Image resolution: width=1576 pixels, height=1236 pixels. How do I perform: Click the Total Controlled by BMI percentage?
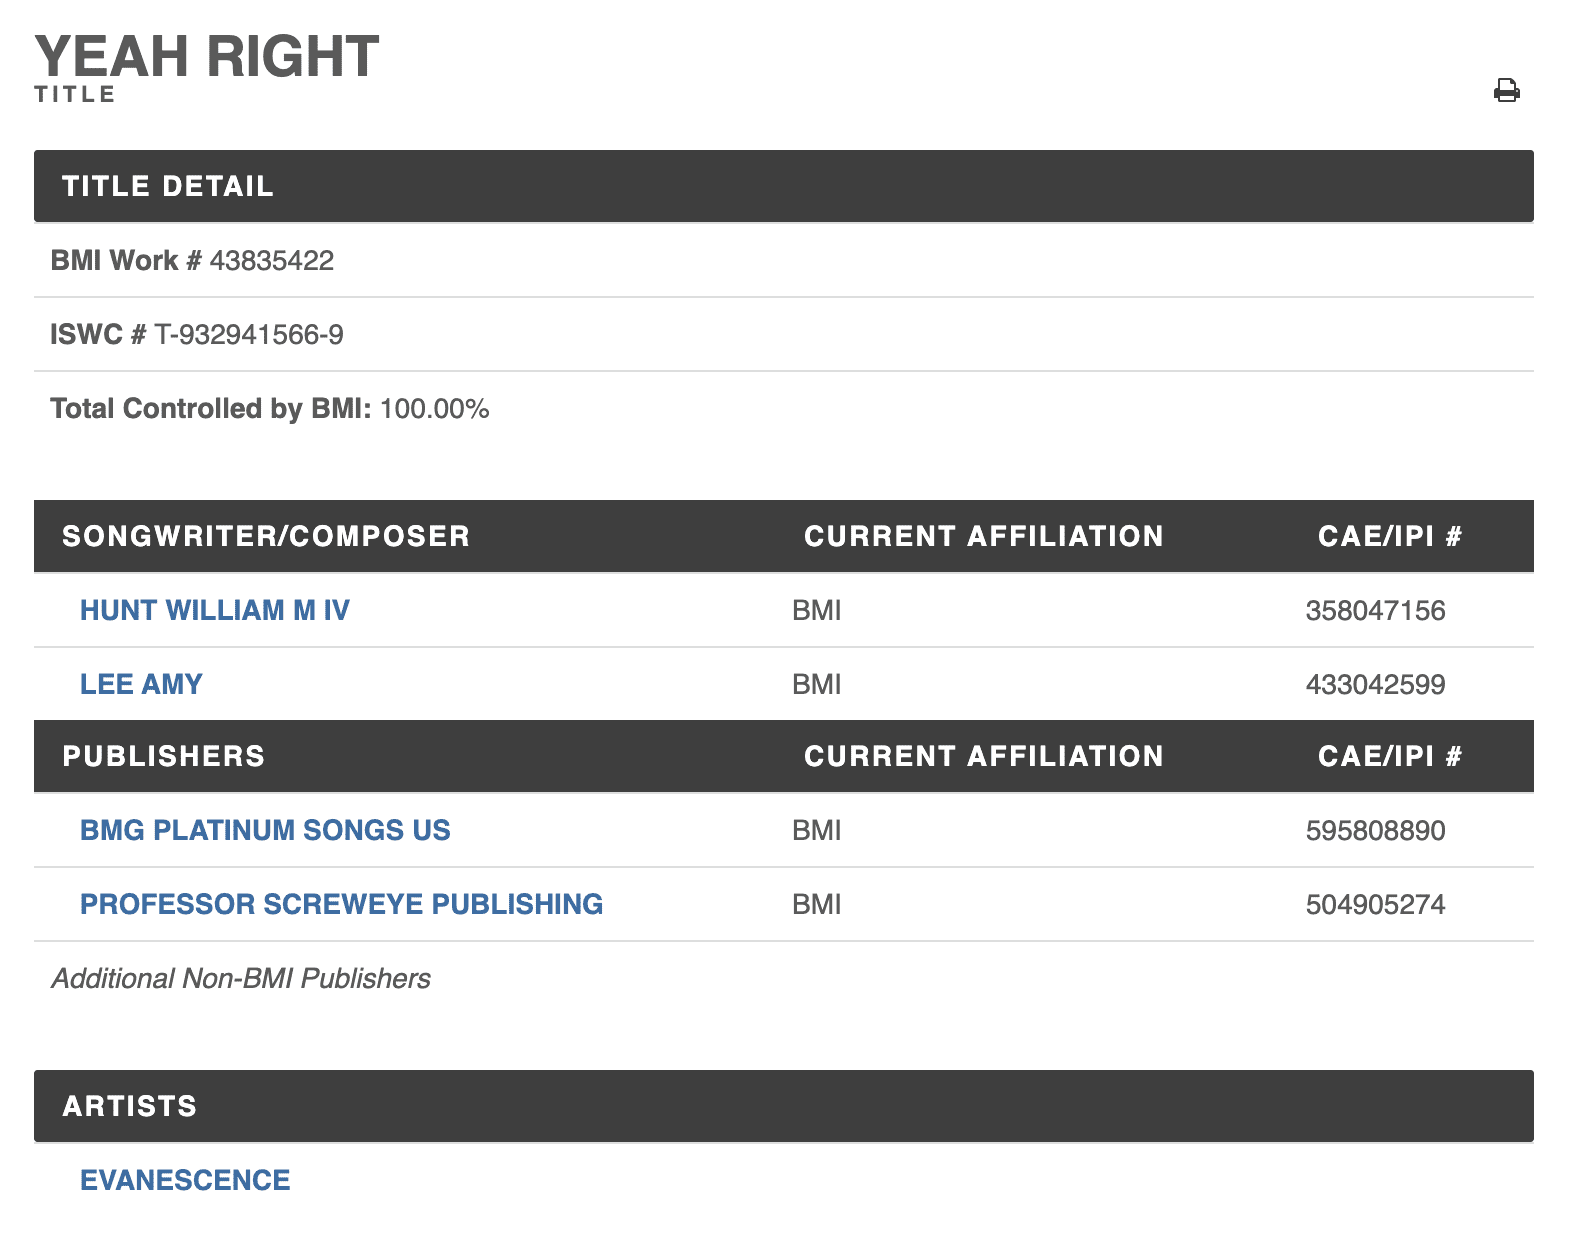[434, 409]
